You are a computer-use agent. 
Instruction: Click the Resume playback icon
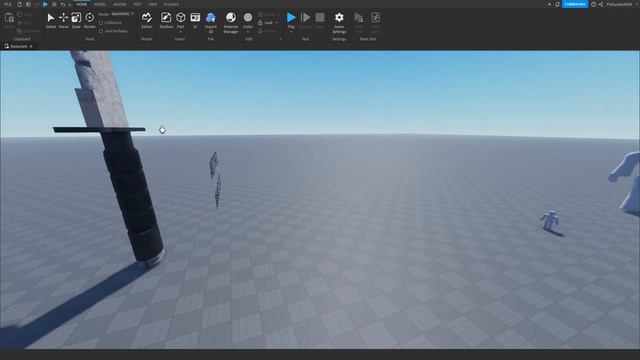pos(305,18)
